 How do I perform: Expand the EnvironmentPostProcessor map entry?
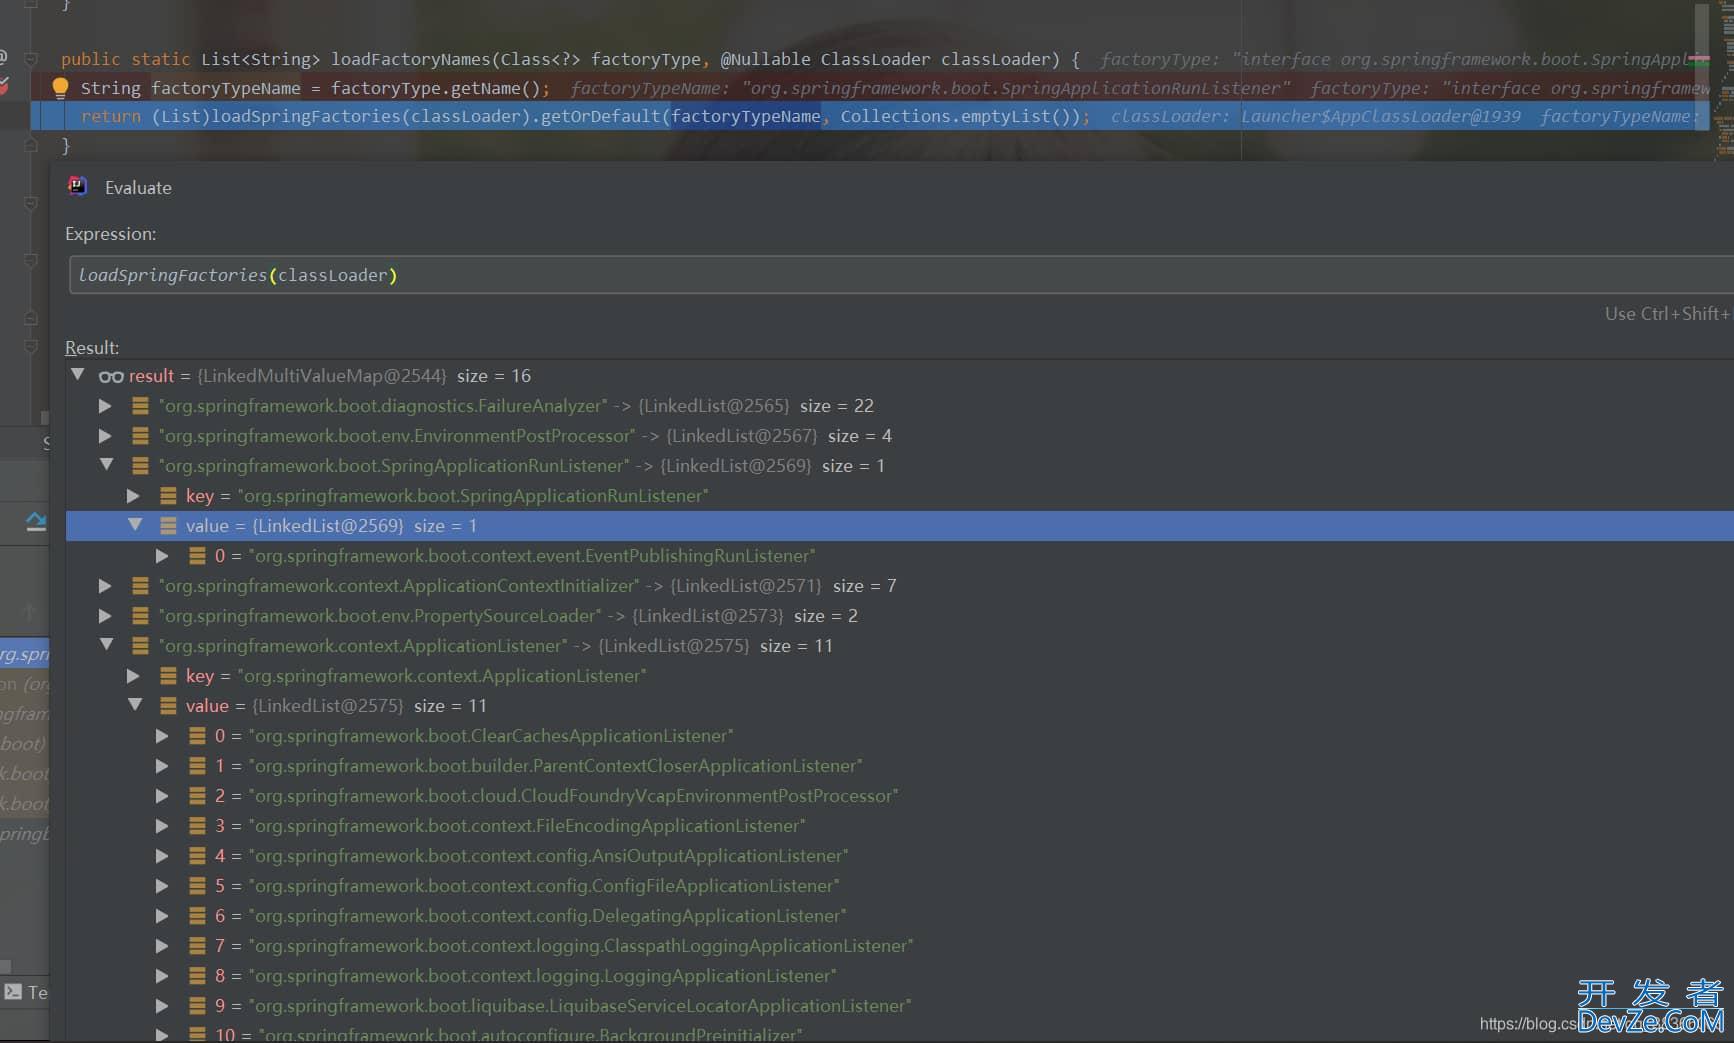(105, 436)
